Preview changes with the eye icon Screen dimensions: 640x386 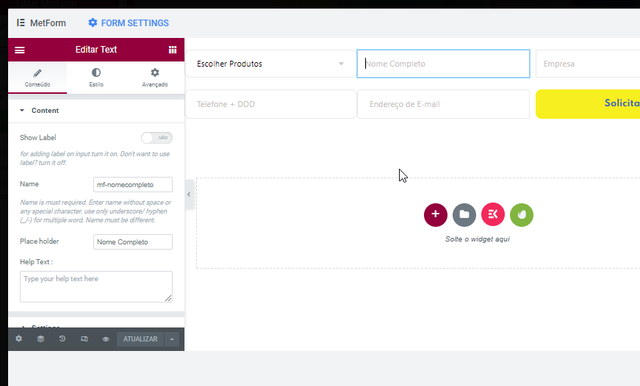coord(106,339)
